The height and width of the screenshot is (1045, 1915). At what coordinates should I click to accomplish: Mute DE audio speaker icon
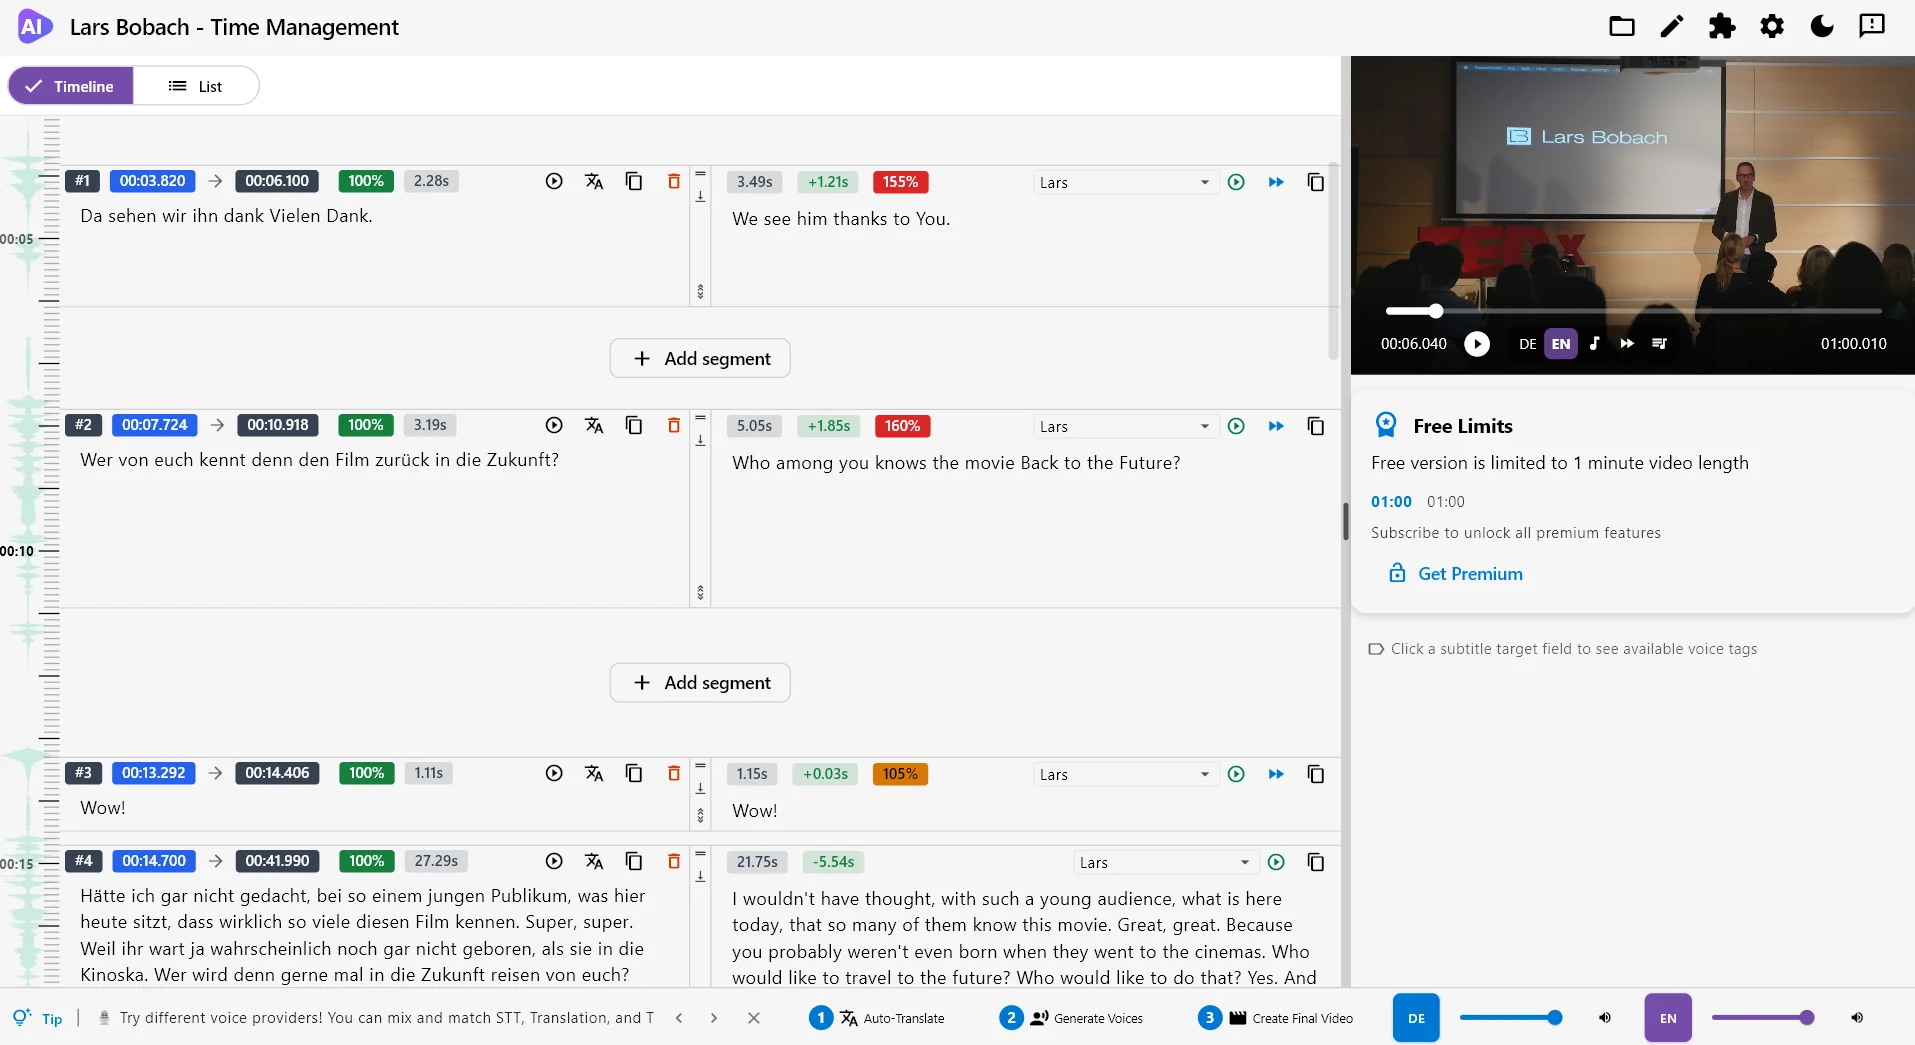coord(1605,1018)
